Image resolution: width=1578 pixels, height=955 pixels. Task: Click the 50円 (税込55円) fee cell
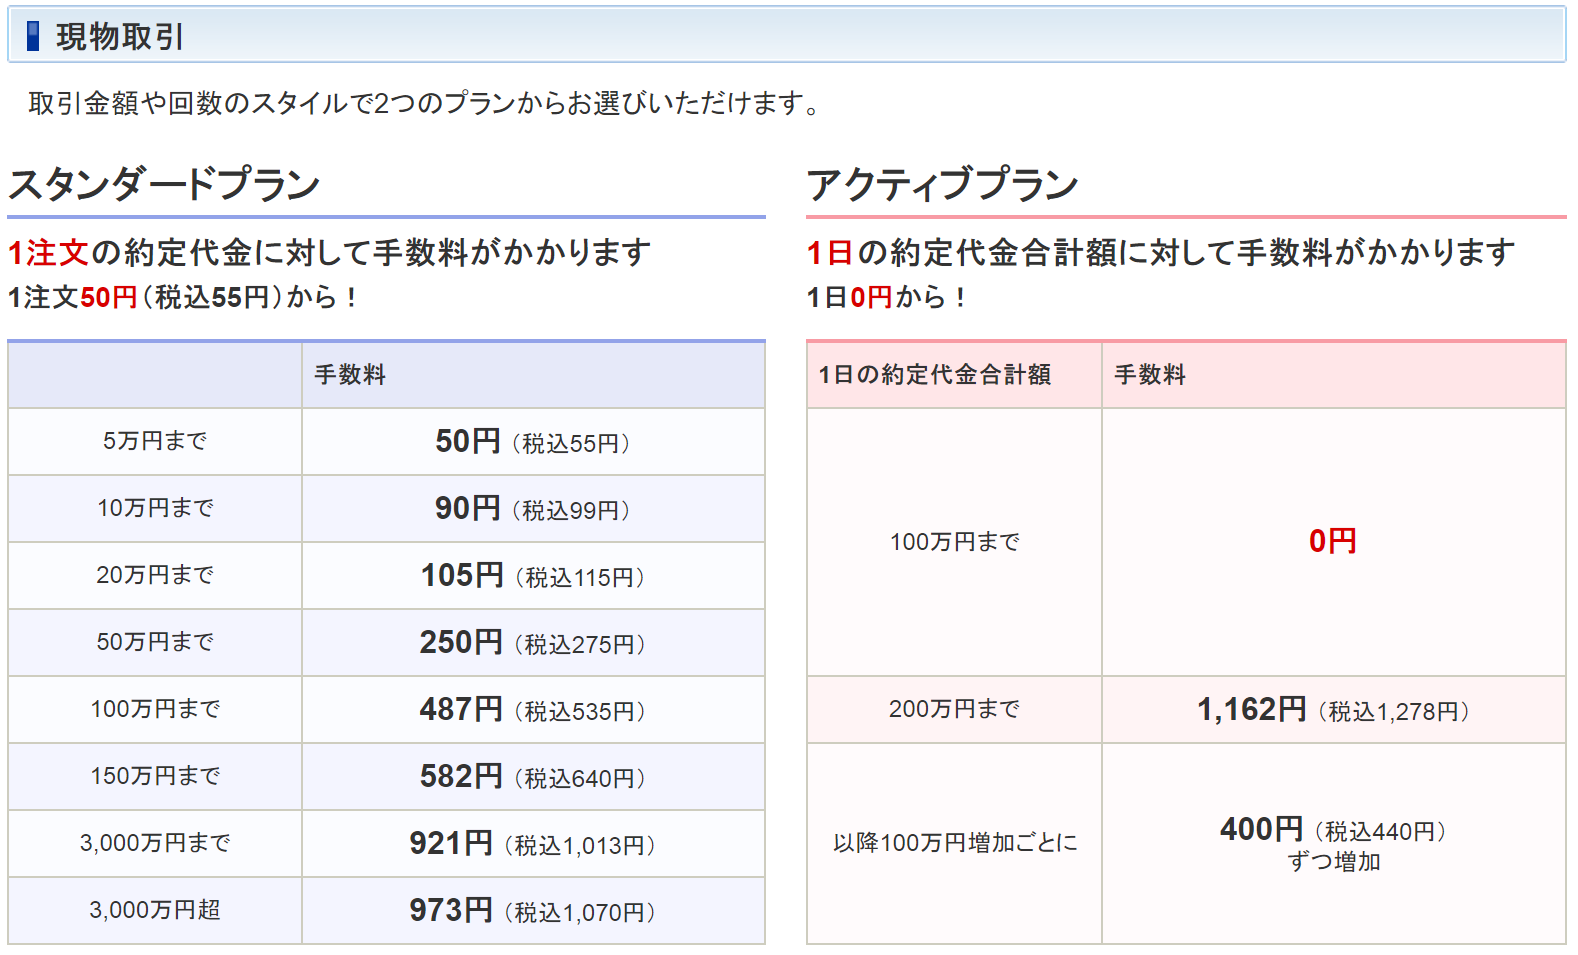coord(533,442)
